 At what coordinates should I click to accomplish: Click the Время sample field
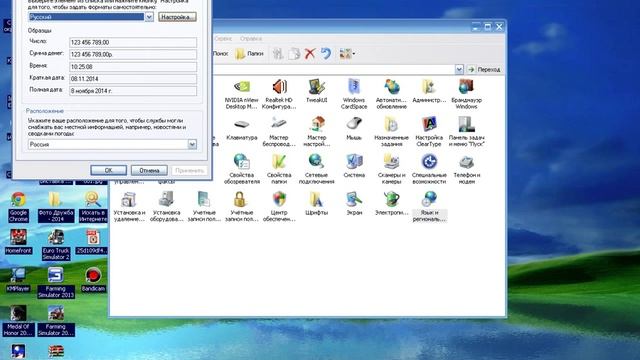(133, 67)
